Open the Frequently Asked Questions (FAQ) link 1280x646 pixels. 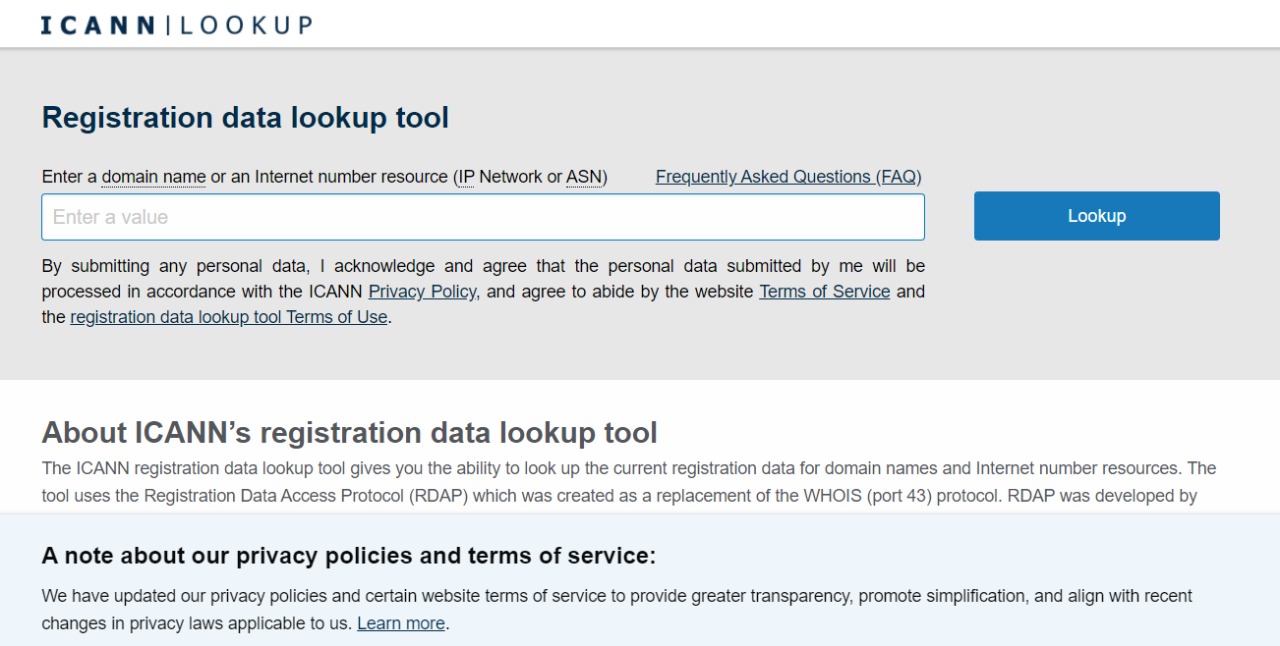coord(788,177)
